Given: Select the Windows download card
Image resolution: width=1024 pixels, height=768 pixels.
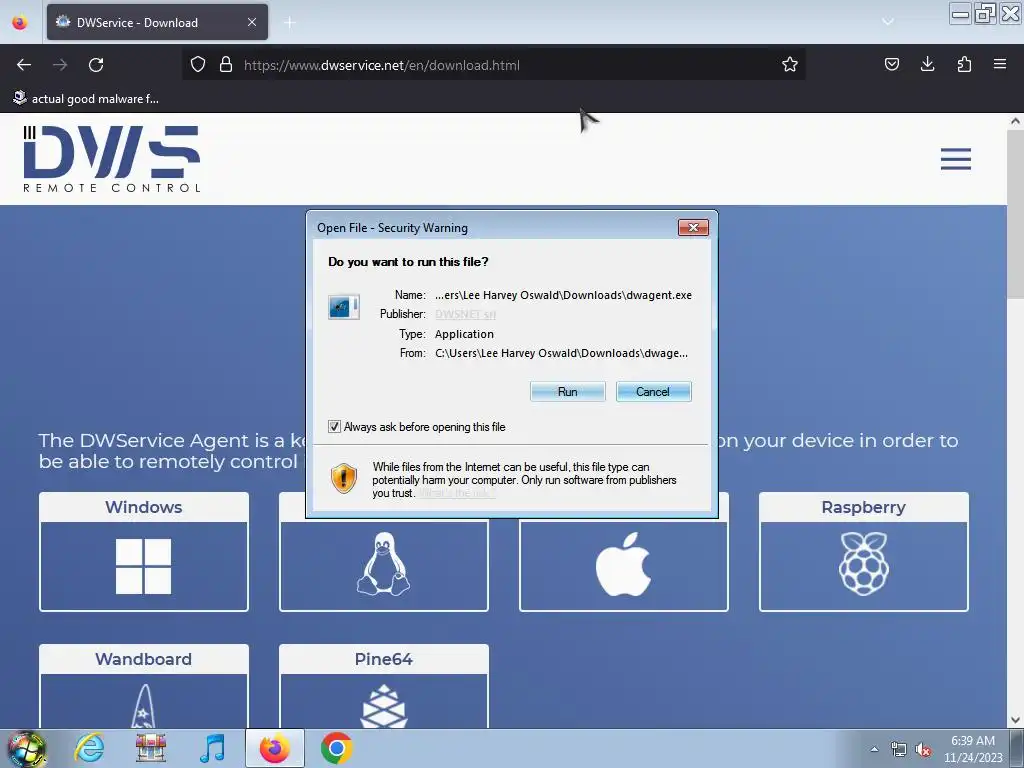Looking at the screenshot, I should (x=144, y=552).
